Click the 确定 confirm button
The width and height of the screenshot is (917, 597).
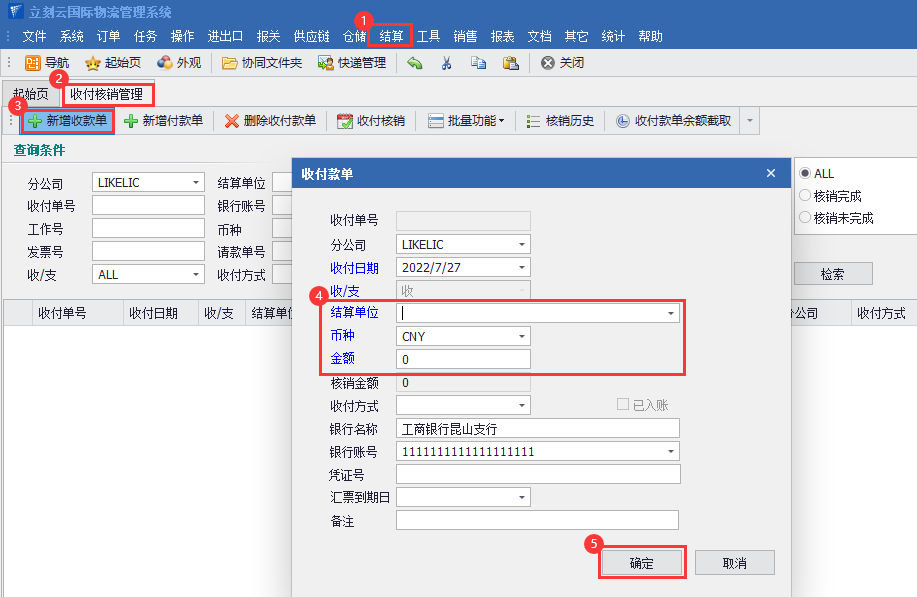tap(642, 563)
